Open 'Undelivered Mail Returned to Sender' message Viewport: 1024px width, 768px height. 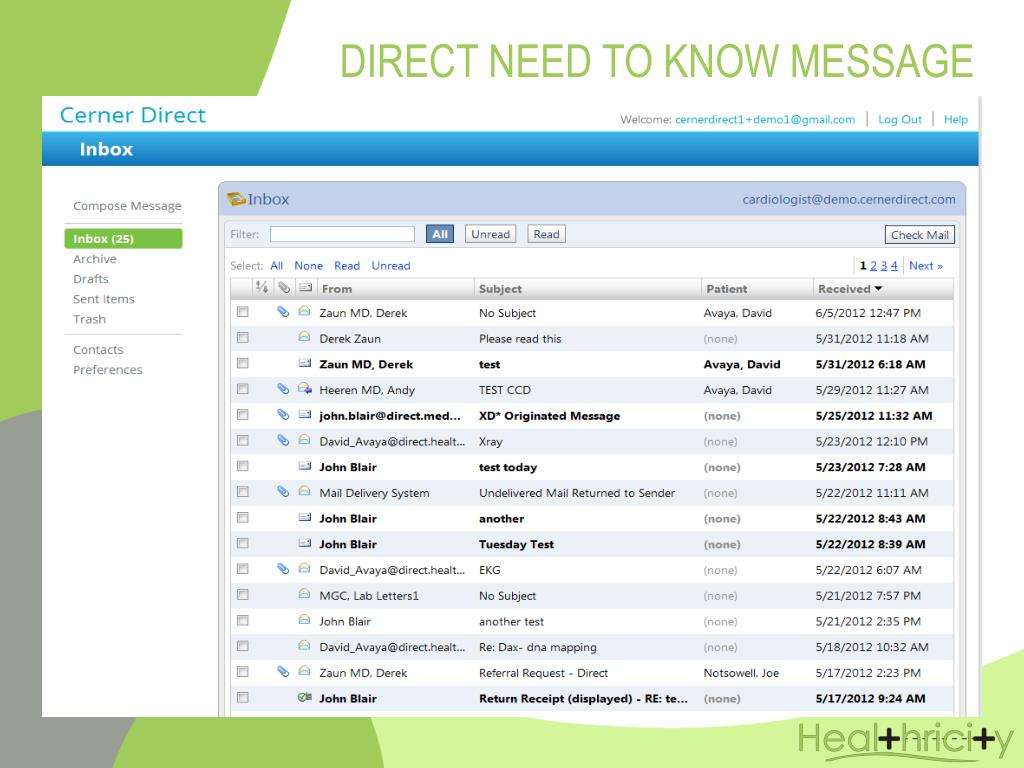point(577,493)
